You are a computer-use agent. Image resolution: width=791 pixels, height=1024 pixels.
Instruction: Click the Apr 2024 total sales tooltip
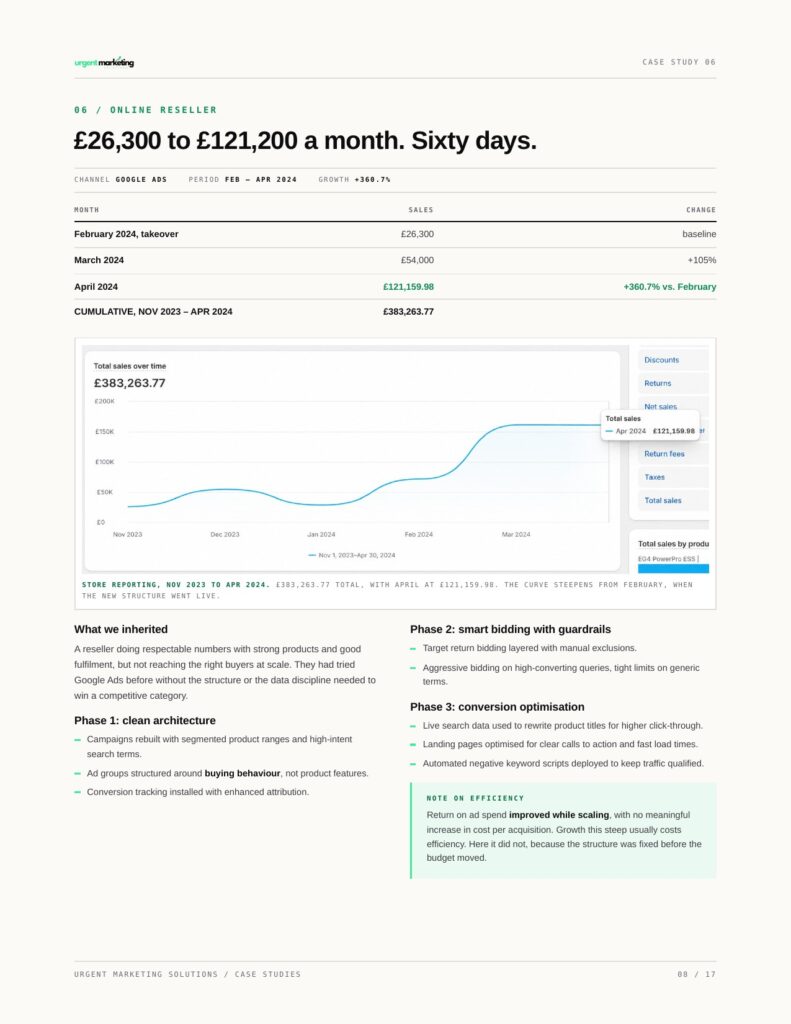pos(650,425)
